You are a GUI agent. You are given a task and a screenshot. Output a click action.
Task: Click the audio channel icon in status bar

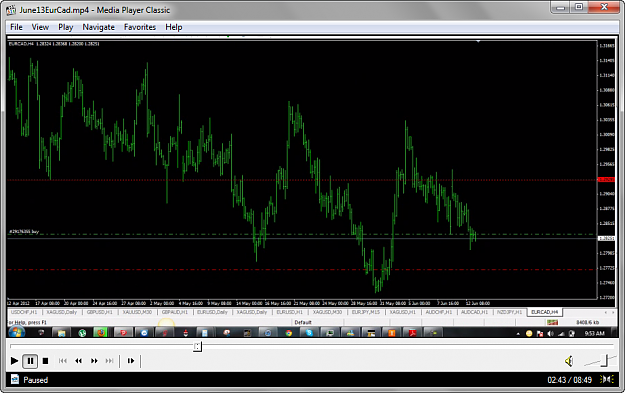(x=607, y=379)
